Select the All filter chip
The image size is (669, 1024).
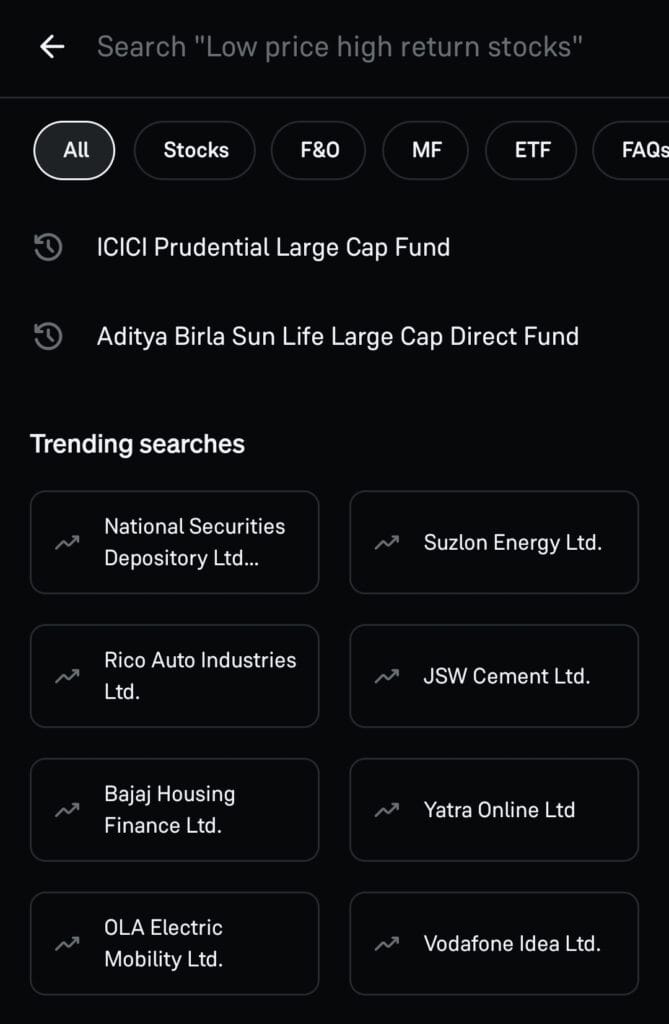coord(75,150)
